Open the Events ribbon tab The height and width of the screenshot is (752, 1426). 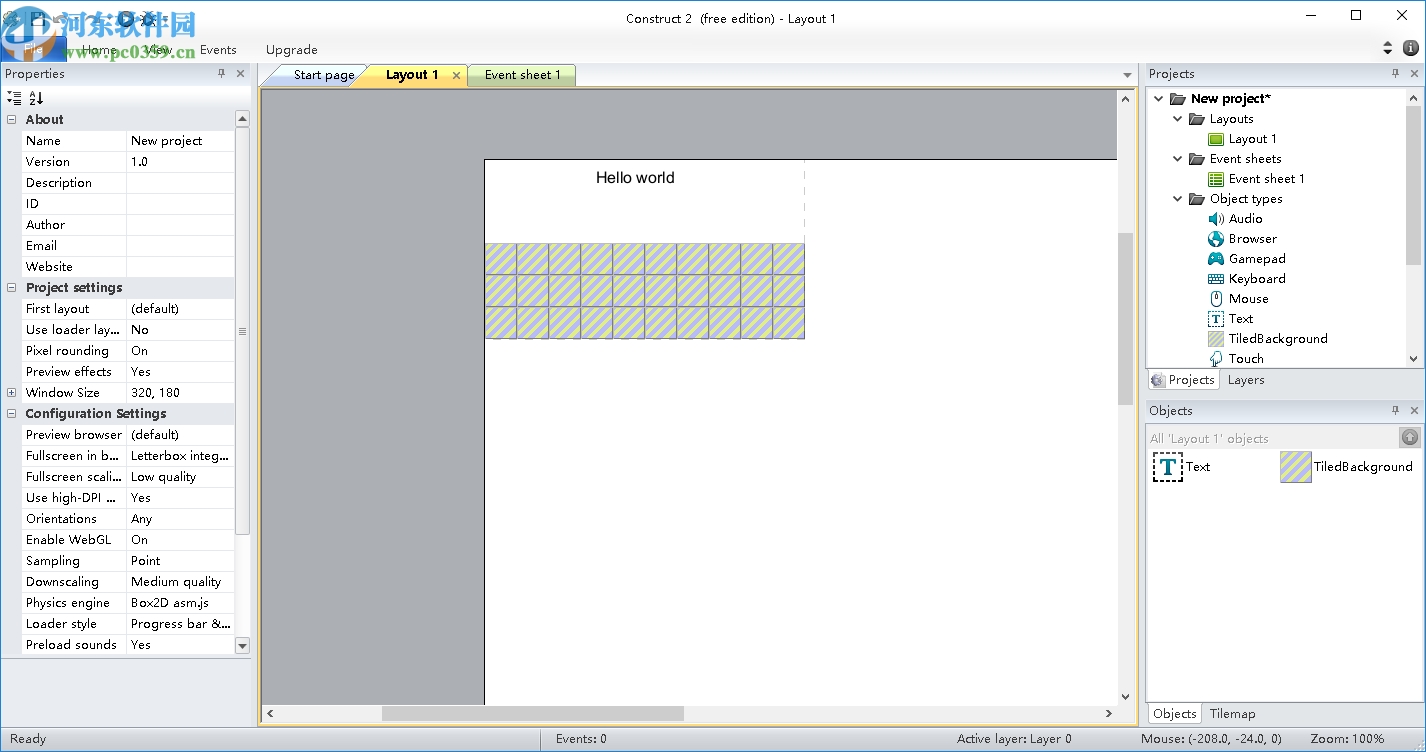coord(218,49)
